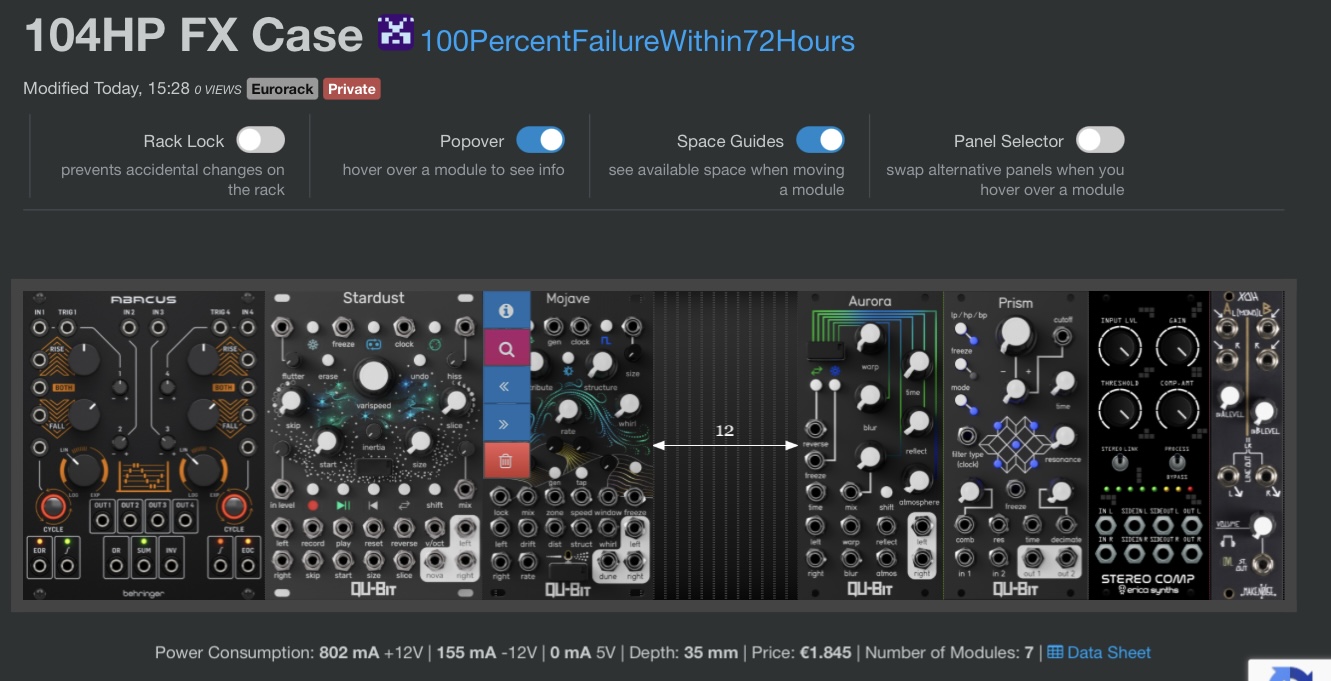Screen dimensions: 1331x681
Task: Click the Aurora blur knob
Action: 869,398
